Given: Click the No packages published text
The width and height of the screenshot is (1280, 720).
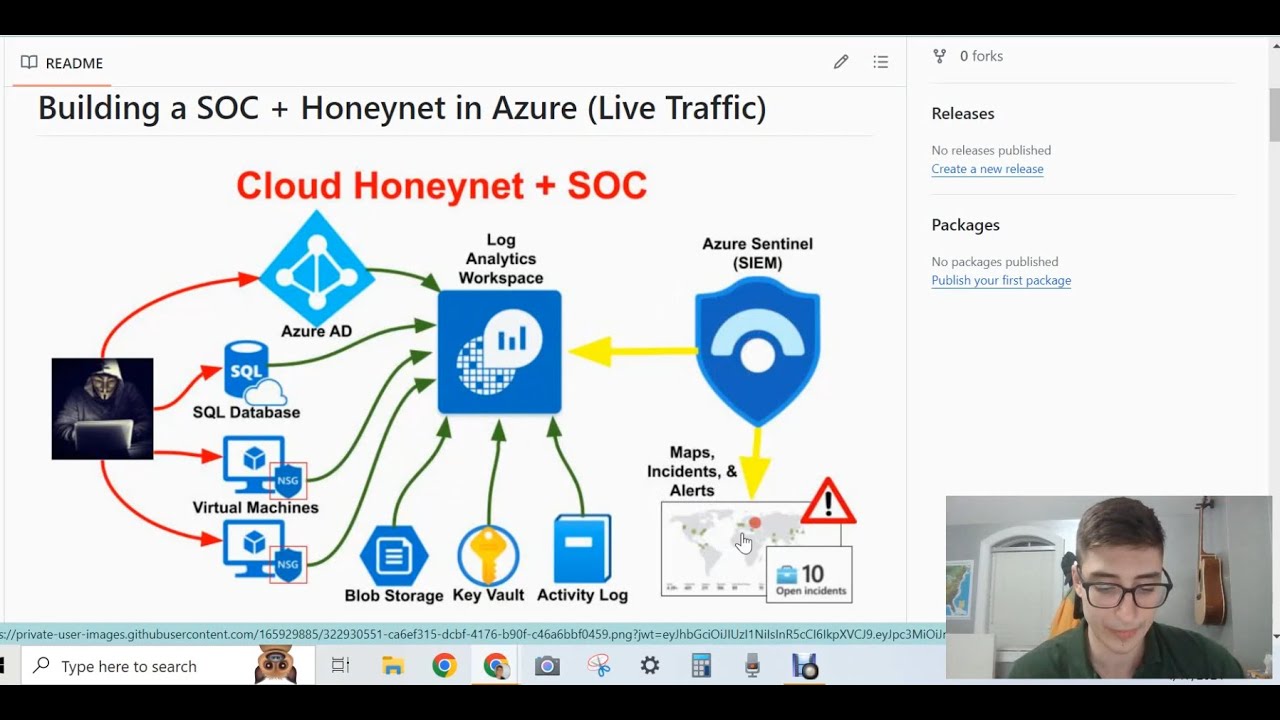Looking at the screenshot, I should (995, 261).
